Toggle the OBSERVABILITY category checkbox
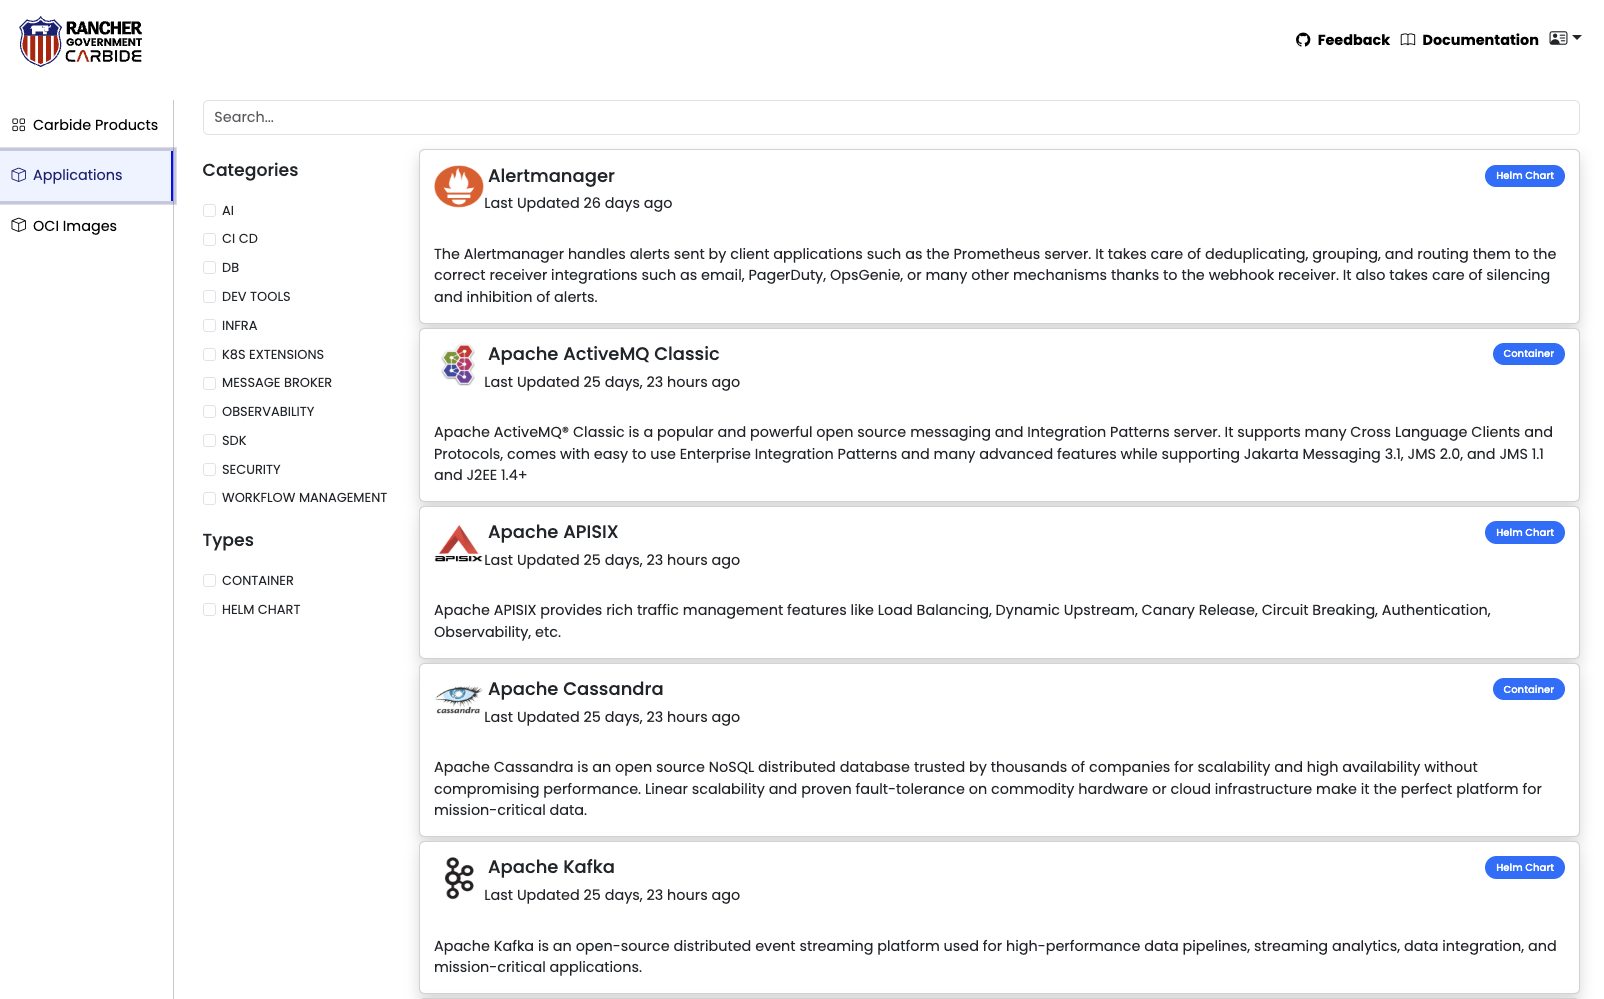Screen dimensions: 1604x999 (x=209, y=412)
